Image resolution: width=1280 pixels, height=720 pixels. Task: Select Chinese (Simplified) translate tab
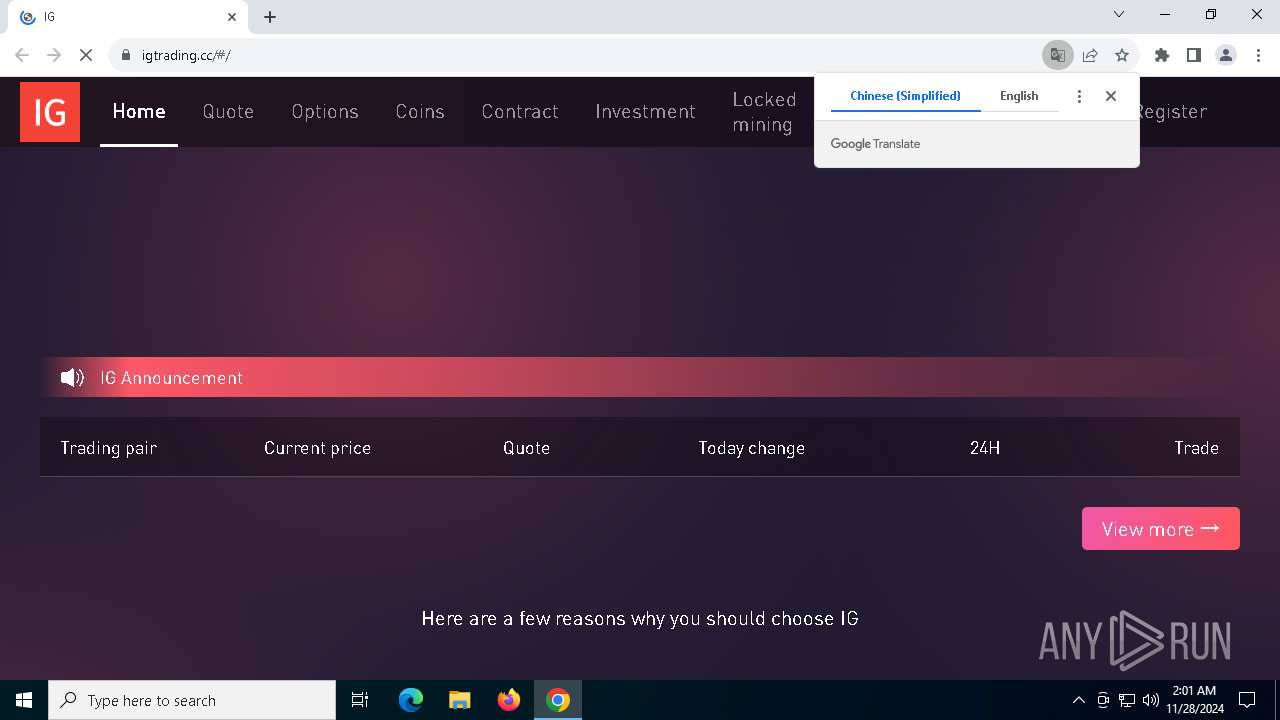pyautogui.click(x=905, y=96)
